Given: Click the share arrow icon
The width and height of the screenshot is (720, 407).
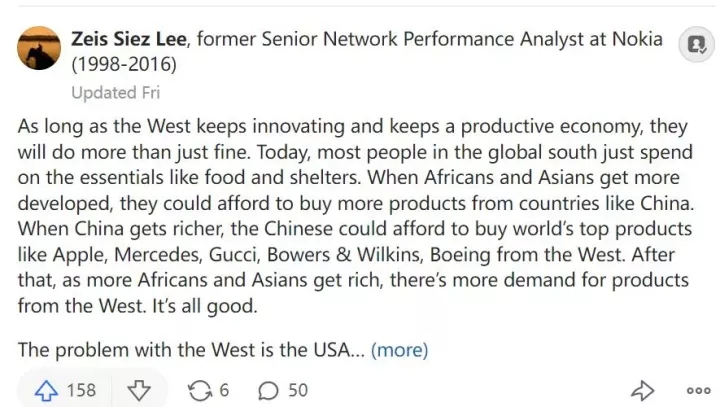Looking at the screenshot, I should tap(643, 389).
